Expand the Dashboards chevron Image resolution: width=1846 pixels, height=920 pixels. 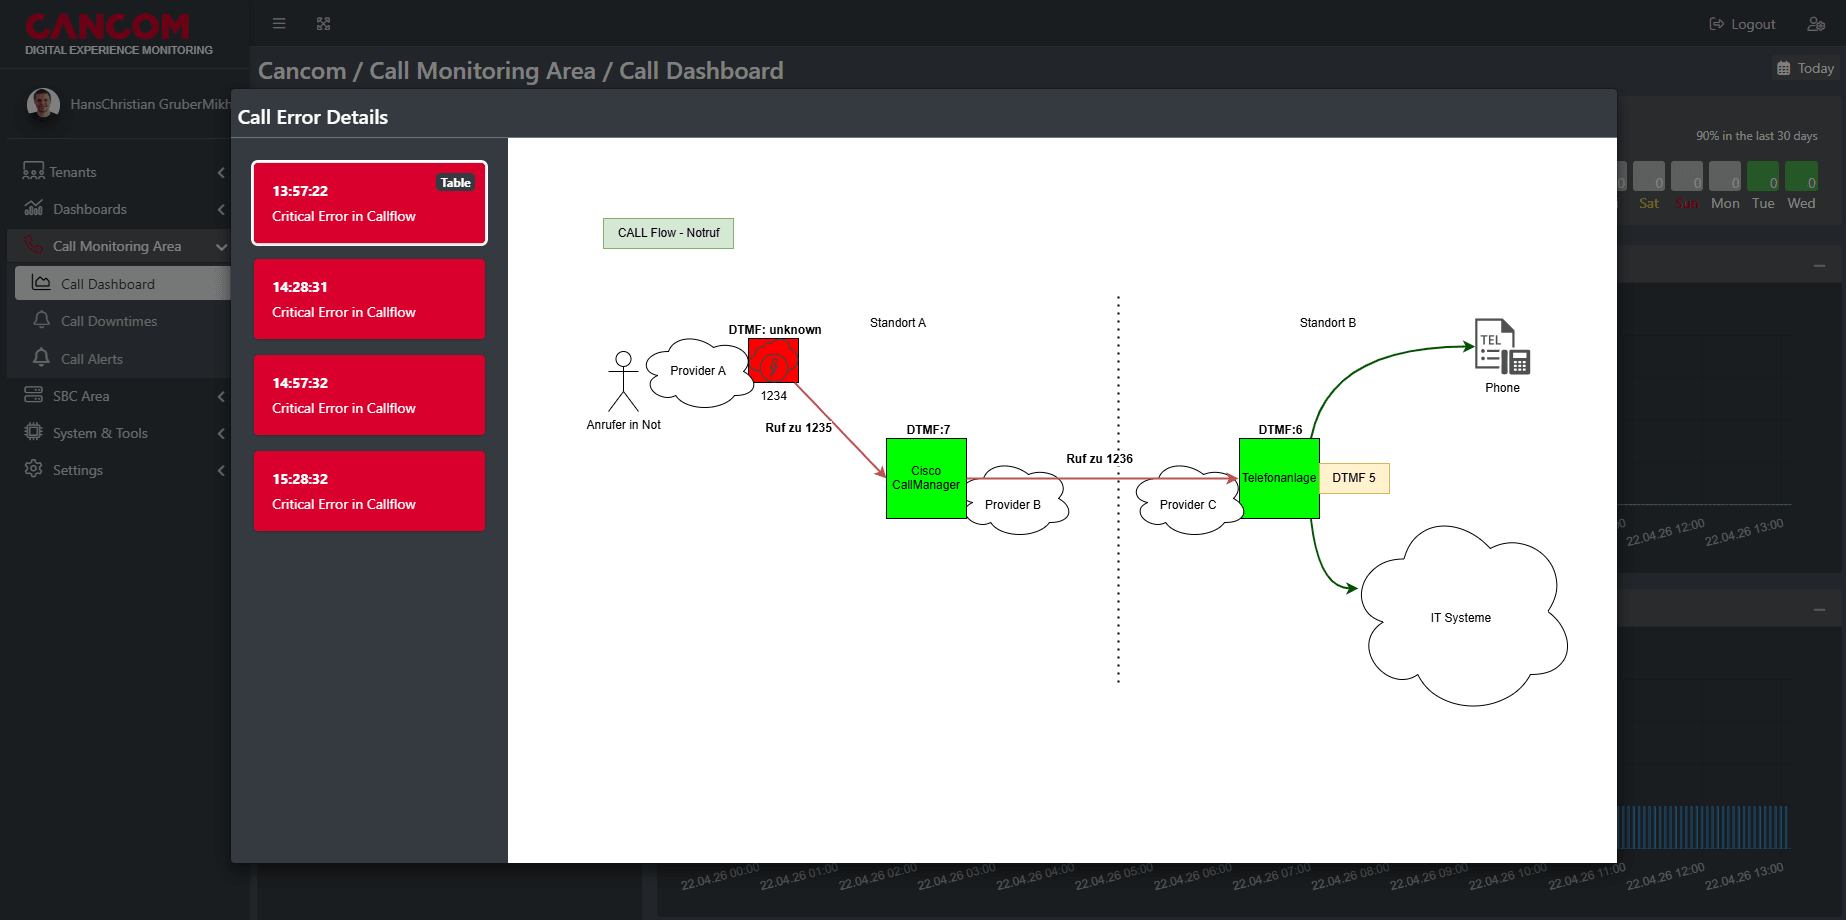click(x=221, y=209)
